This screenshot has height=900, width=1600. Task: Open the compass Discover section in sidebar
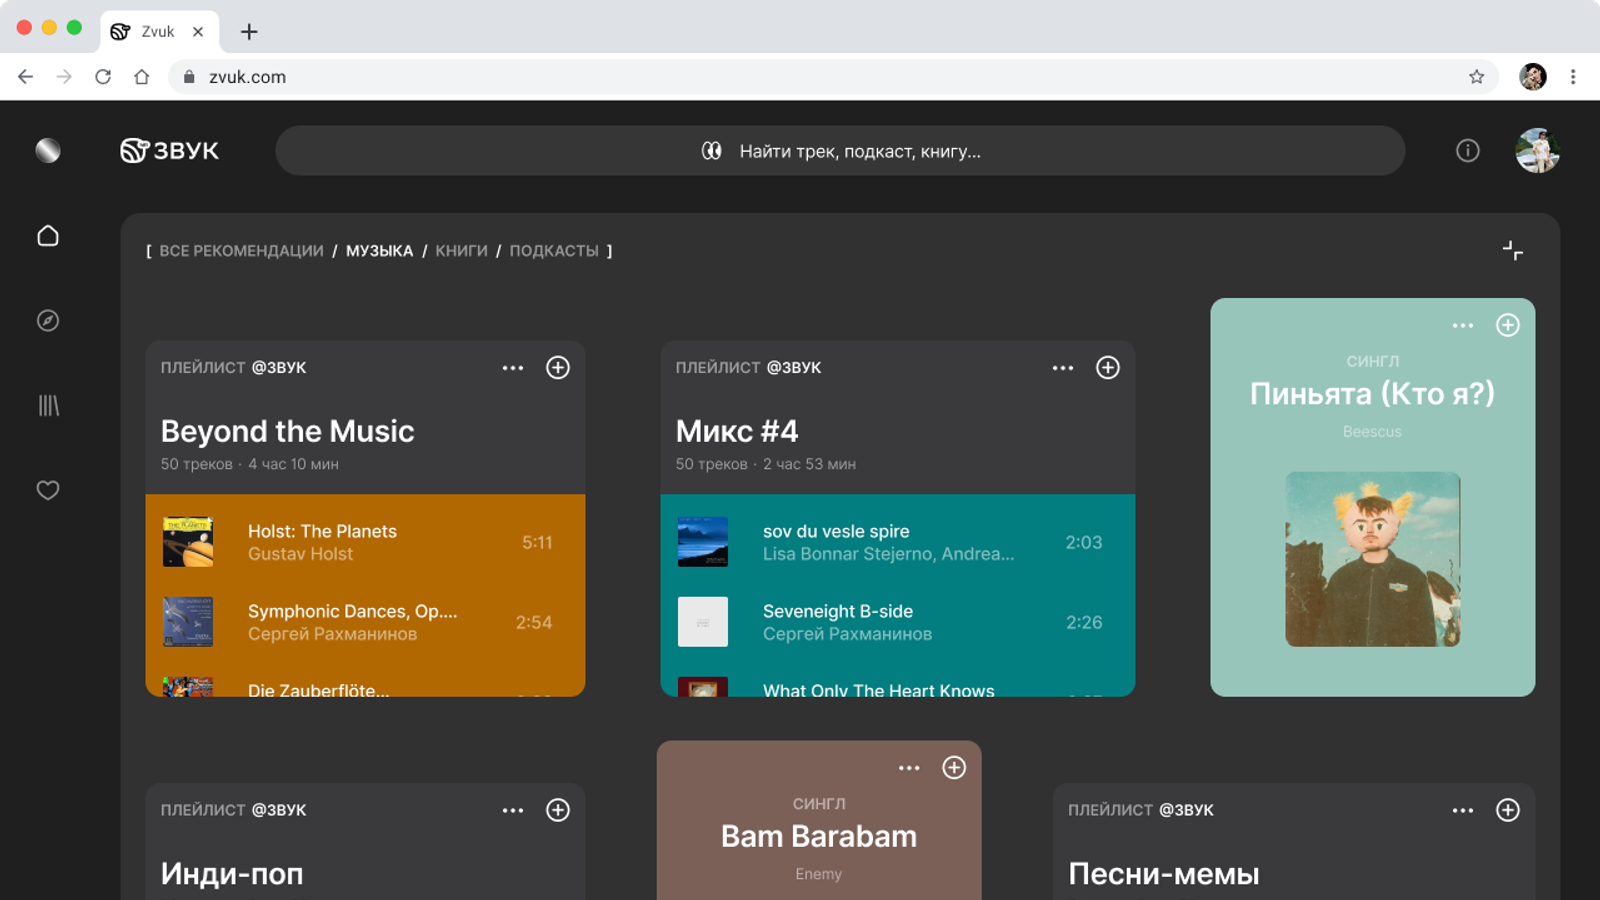[48, 321]
